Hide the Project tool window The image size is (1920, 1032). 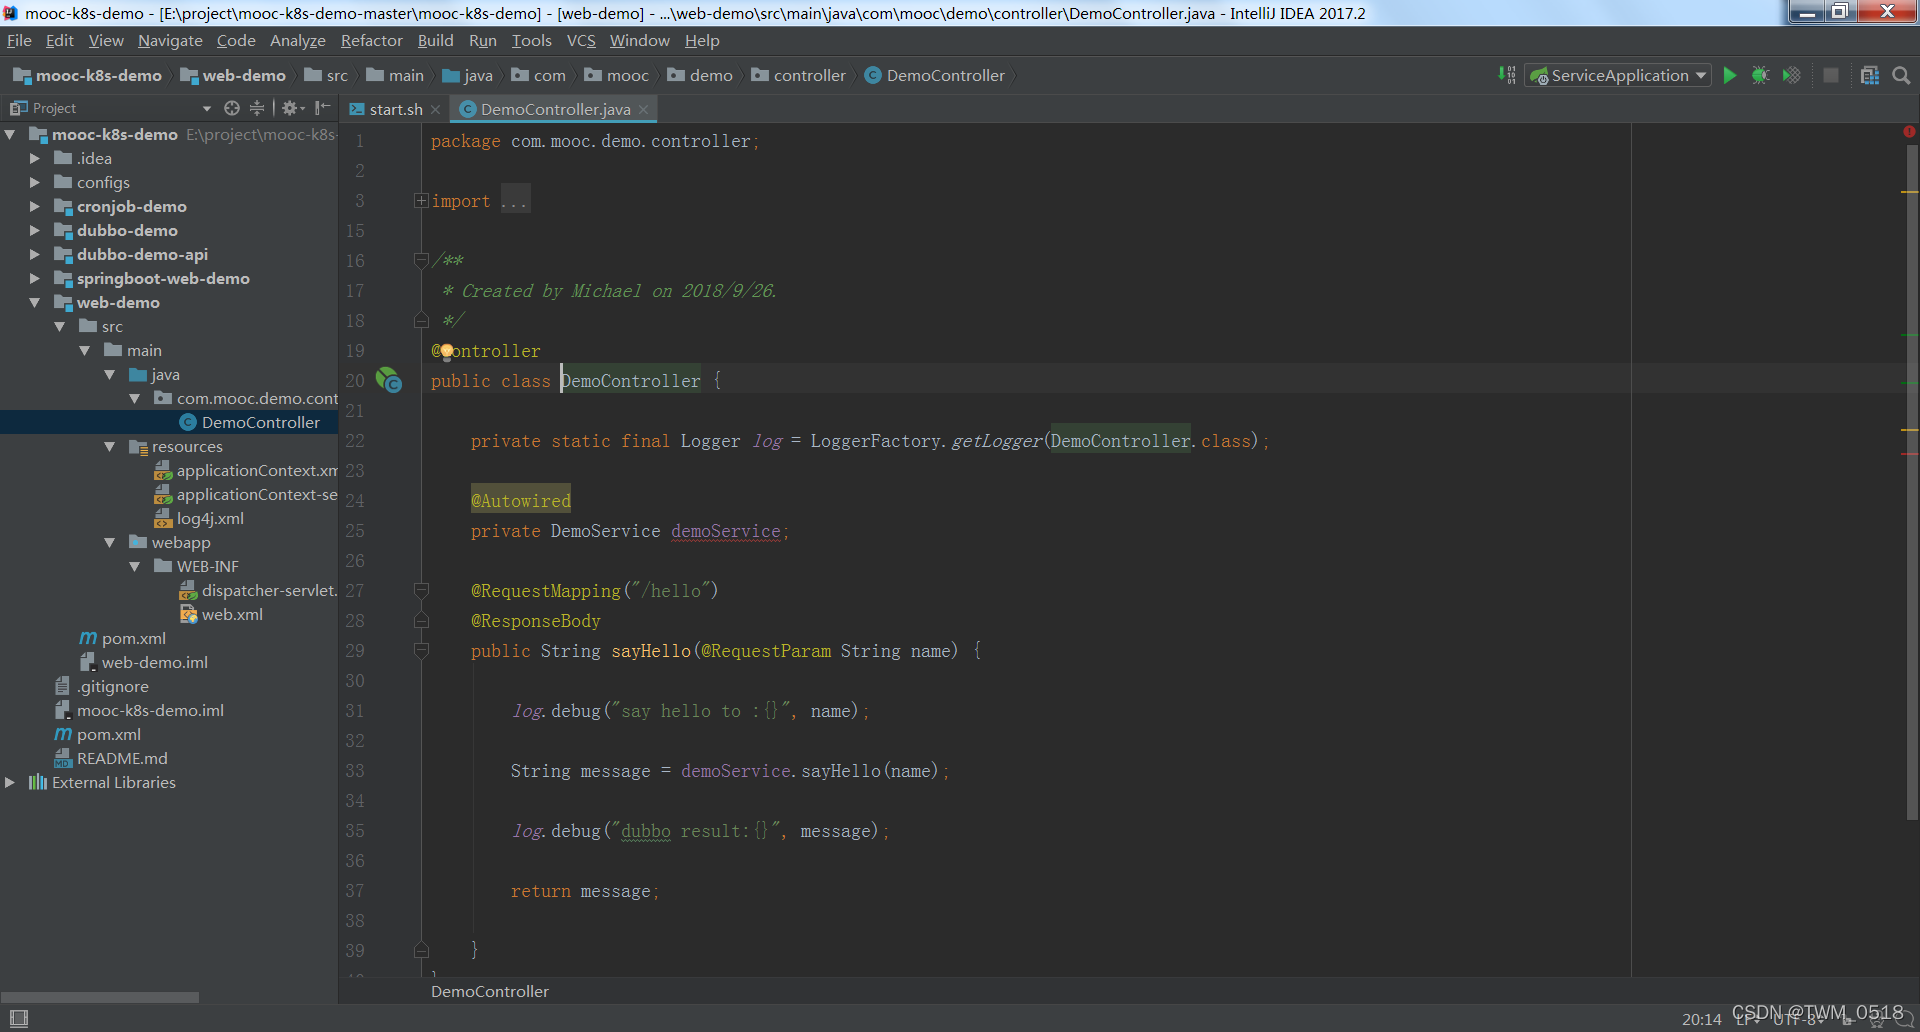[322, 108]
